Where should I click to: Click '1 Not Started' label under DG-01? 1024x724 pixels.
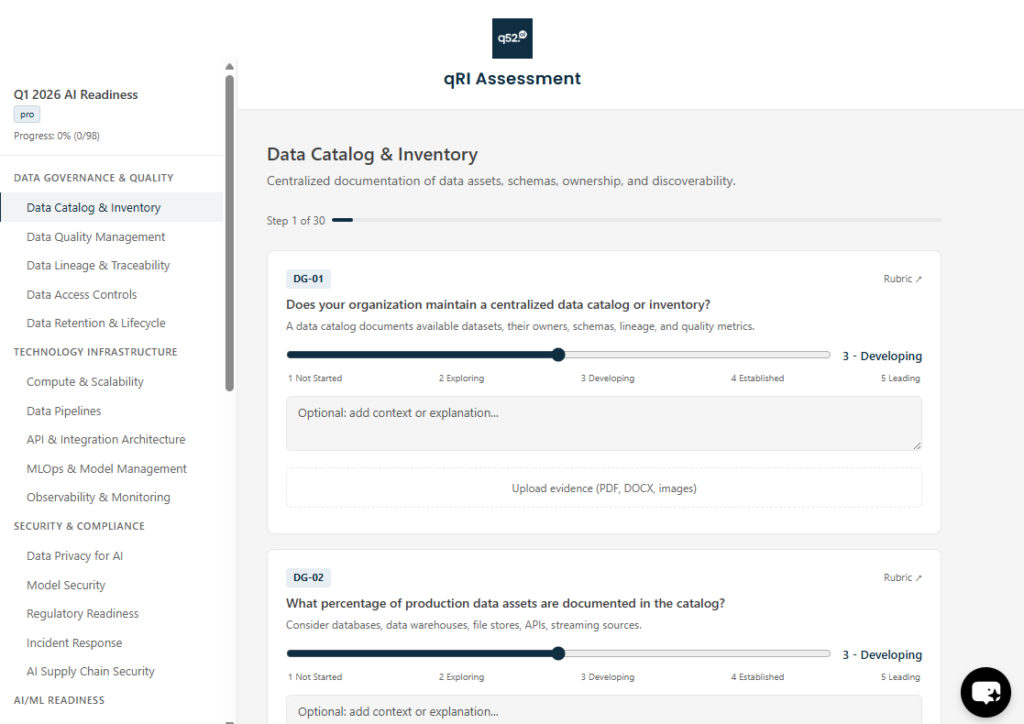pos(315,378)
